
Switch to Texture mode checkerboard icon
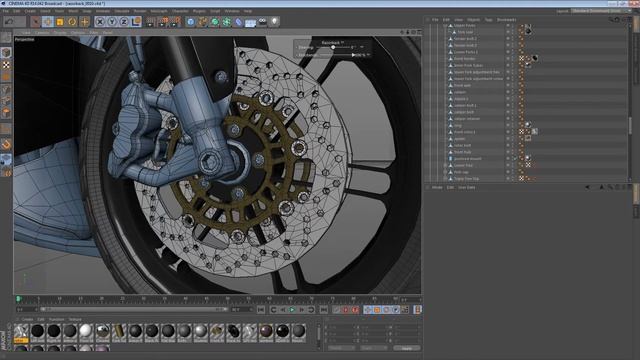pos(6,65)
